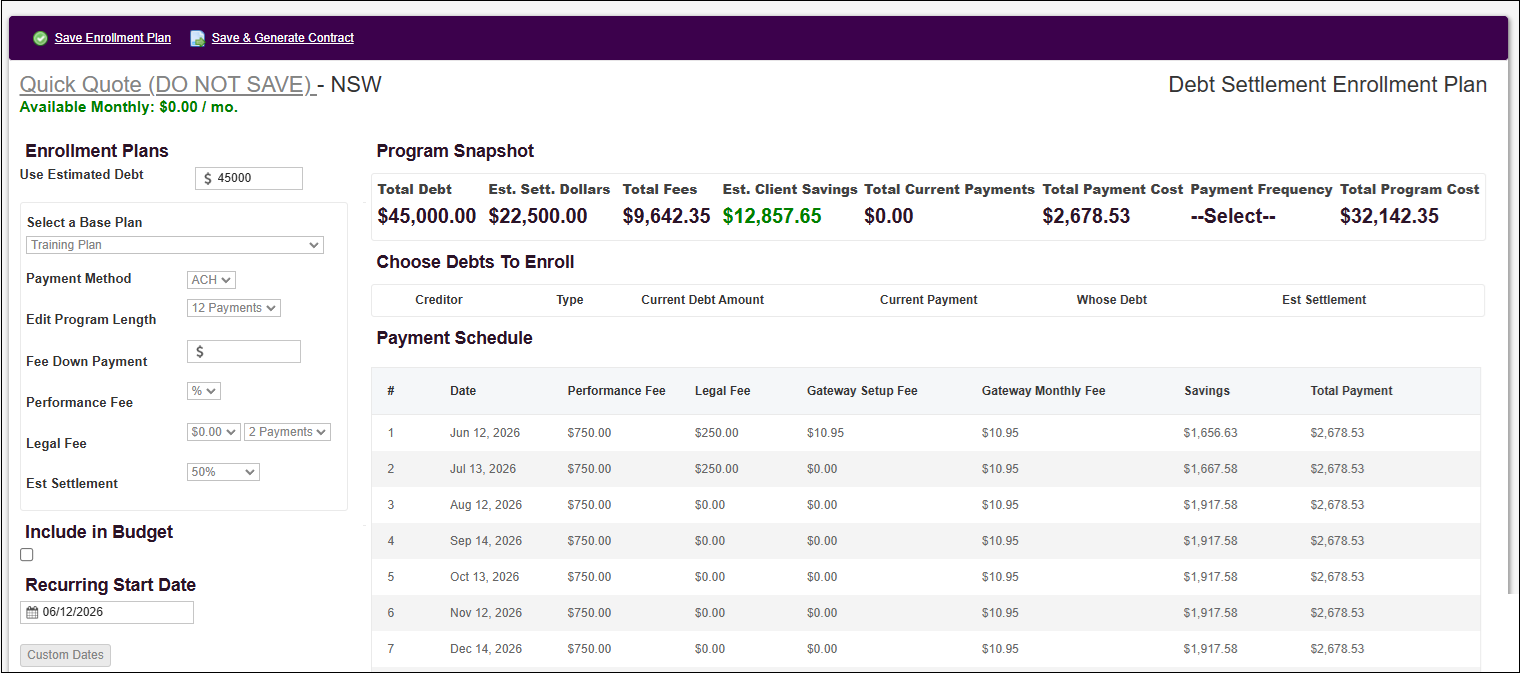The width and height of the screenshot is (1520, 673).
Task: Click the Custom Dates button
Action: pyautogui.click(x=66, y=655)
